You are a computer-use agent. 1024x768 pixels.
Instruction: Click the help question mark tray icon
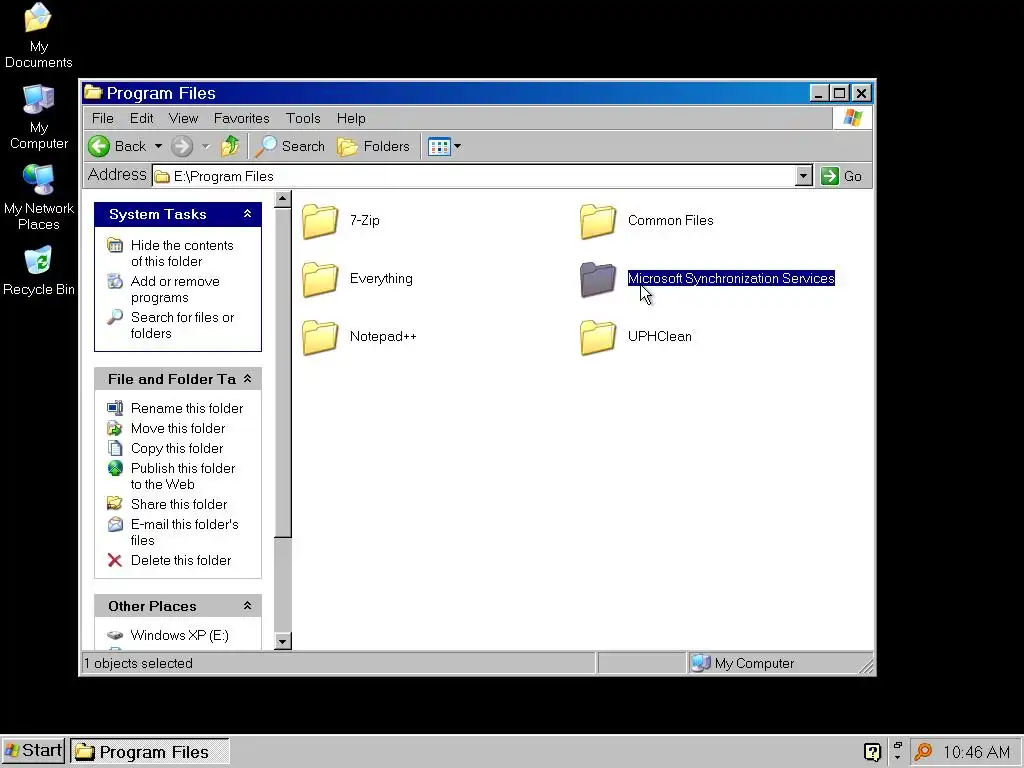pos(872,752)
